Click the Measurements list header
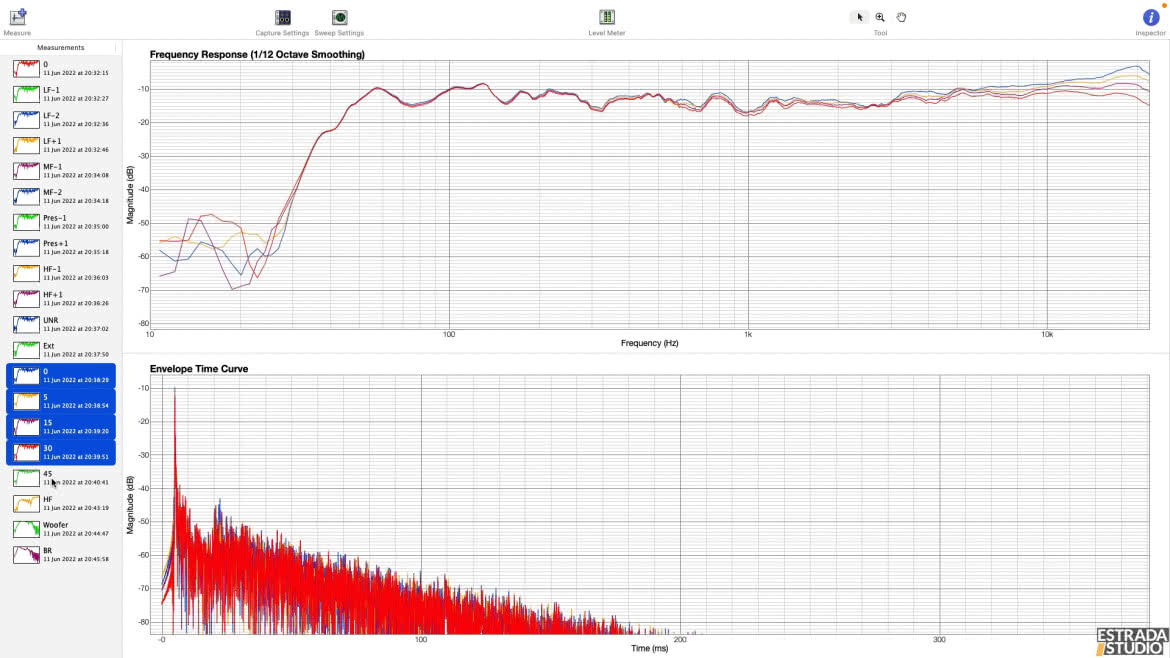Screen dimensions: 1170x658 coord(60,48)
